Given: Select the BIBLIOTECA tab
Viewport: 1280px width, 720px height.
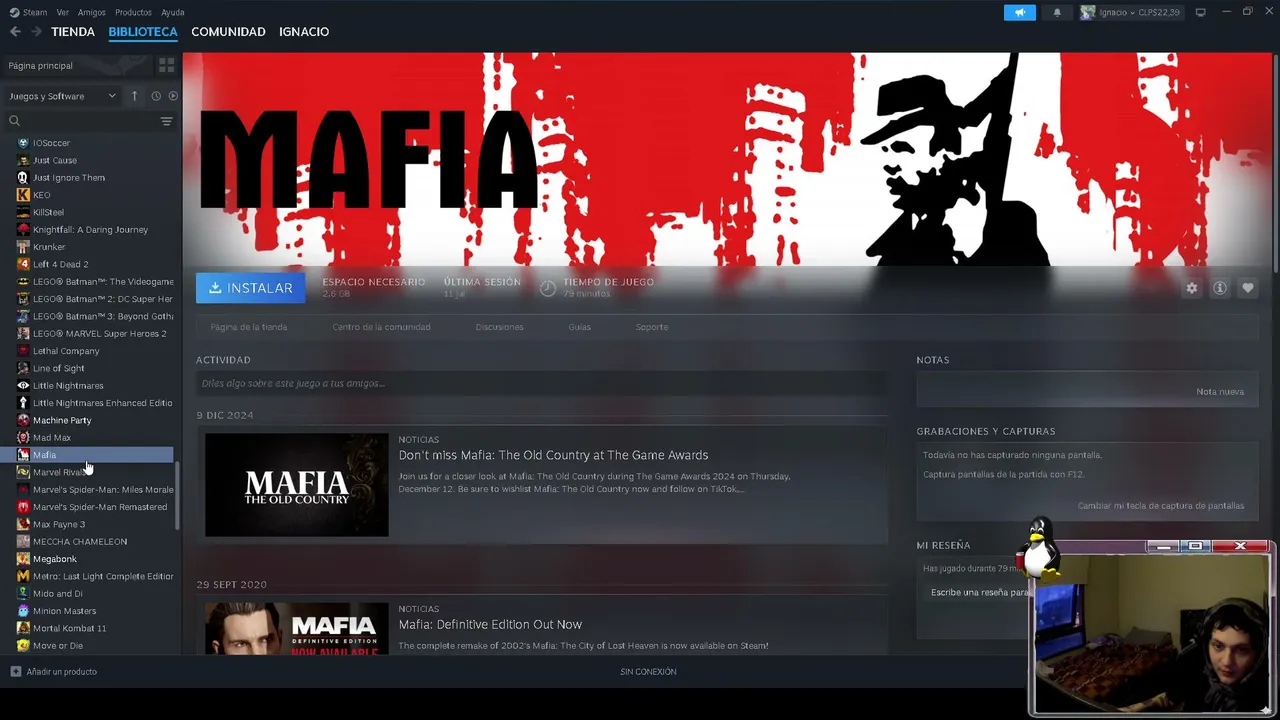Looking at the screenshot, I should point(143,32).
